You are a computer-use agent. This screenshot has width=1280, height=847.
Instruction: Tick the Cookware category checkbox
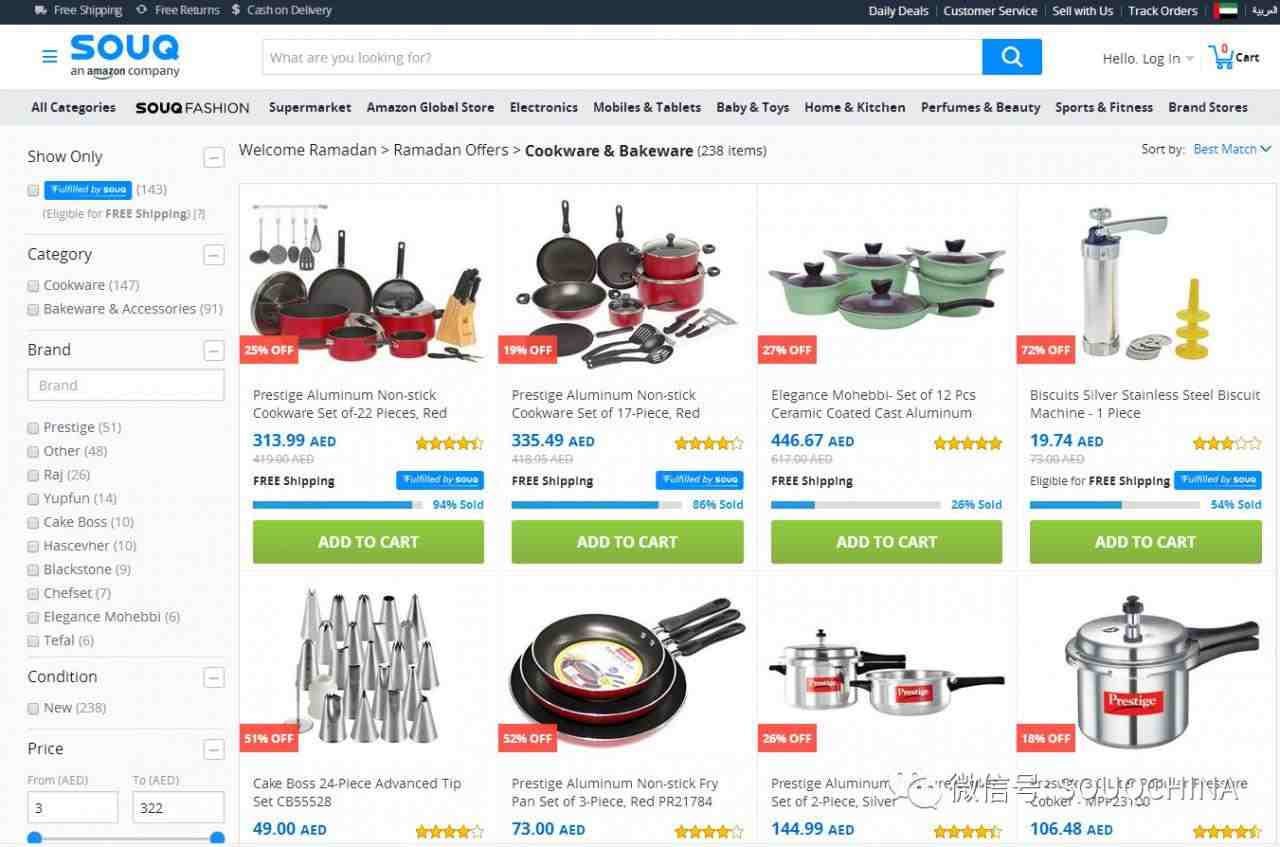pos(33,286)
